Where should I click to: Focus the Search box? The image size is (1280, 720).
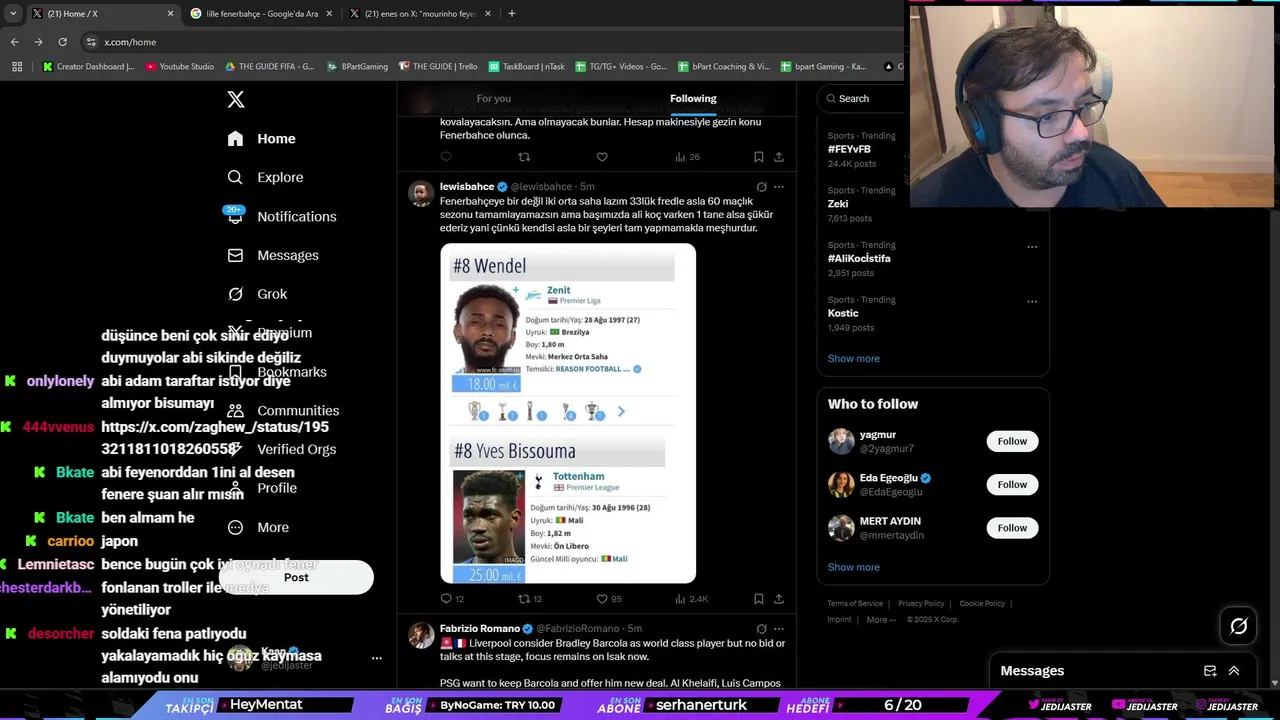coord(862,98)
